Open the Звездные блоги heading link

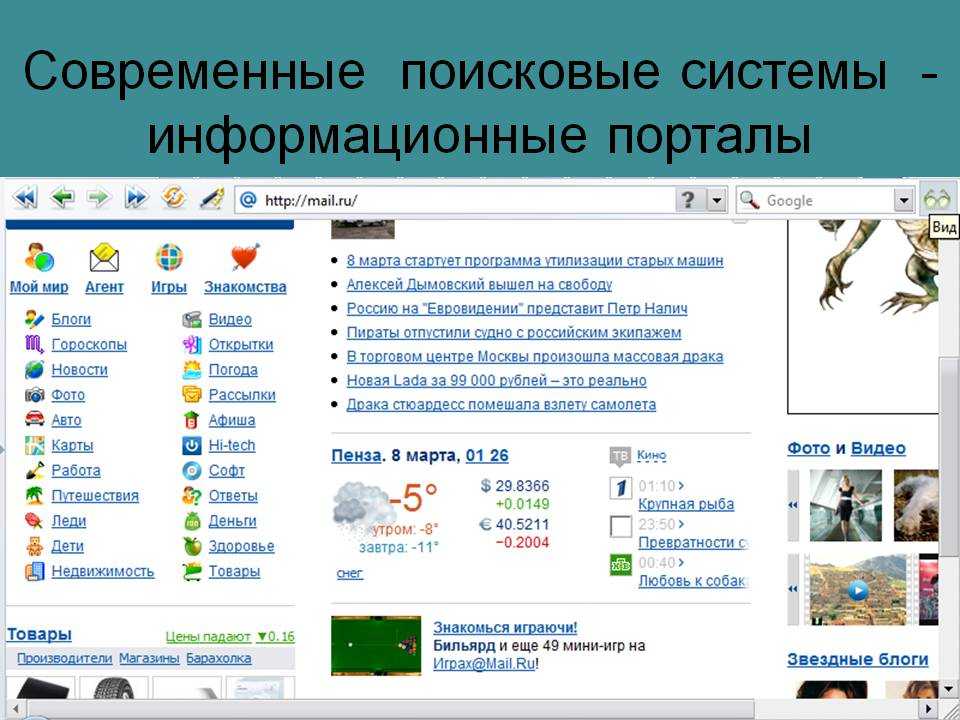click(858, 659)
